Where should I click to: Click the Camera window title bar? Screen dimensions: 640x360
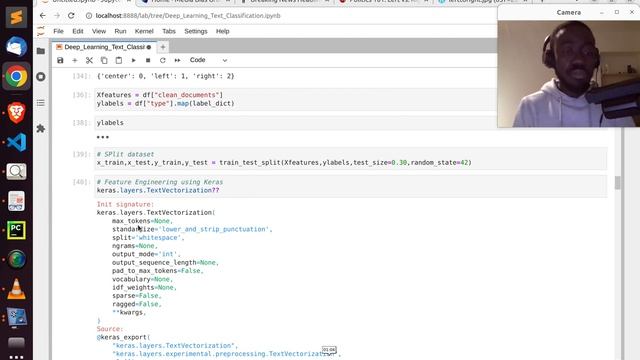coord(568,12)
